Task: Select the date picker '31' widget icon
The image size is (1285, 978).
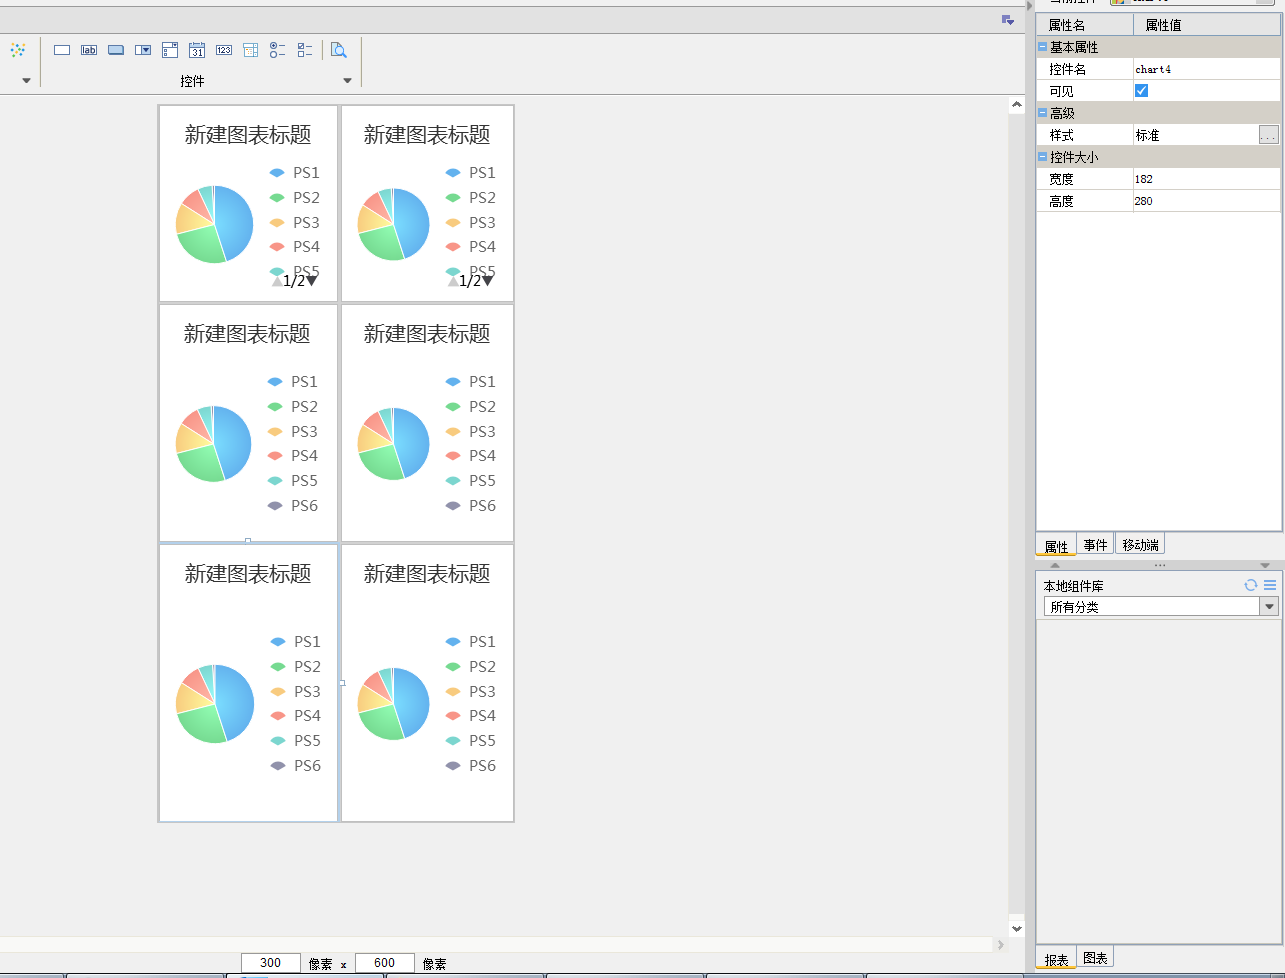Action: [x=197, y=50]
